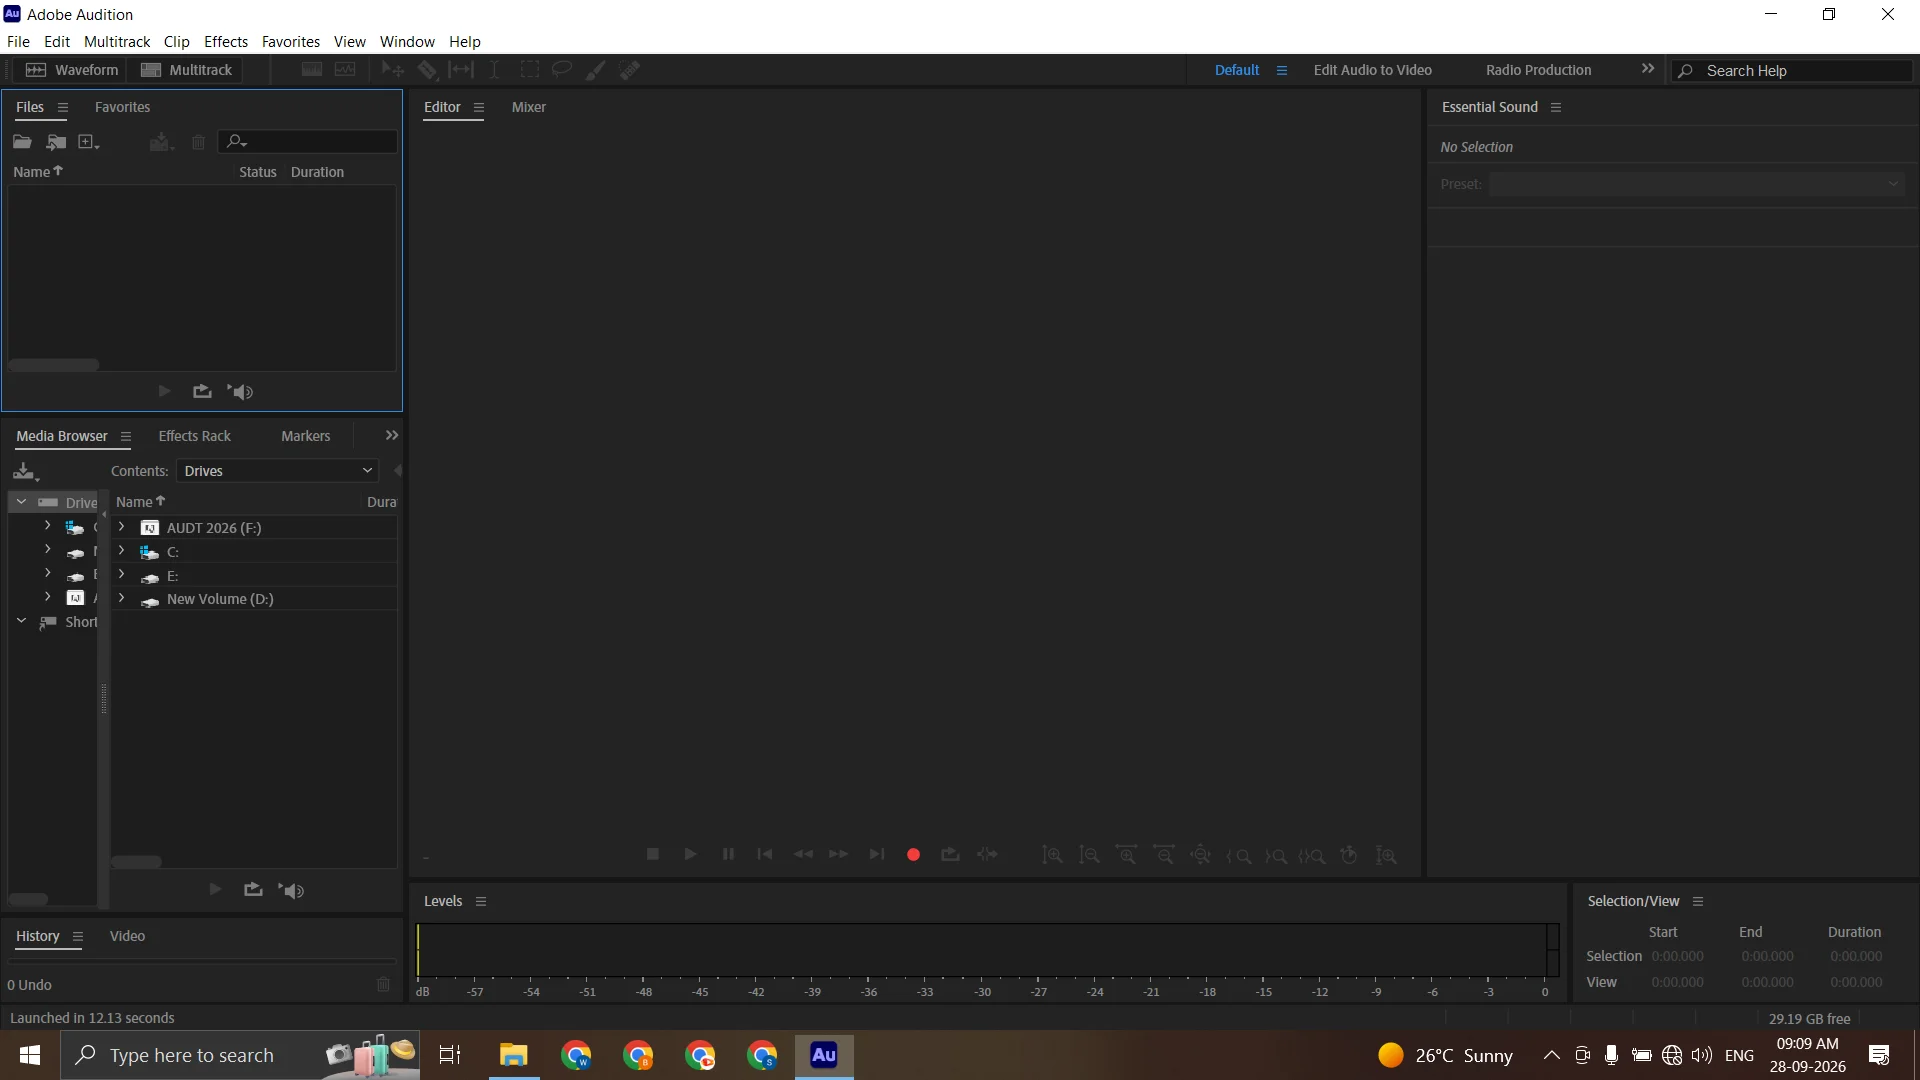Toggle Auto-Play speaker in Files panel
This screenshot has height=1080, width=1920.
click(241, 392)
